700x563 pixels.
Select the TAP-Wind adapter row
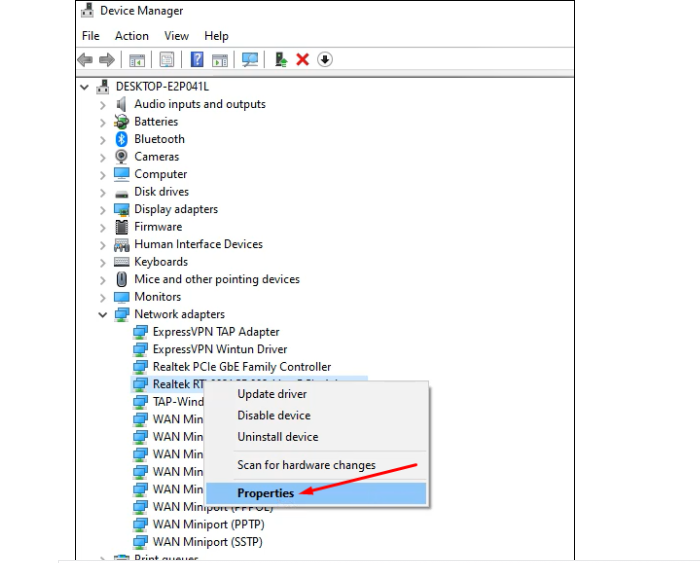coord(178,402)
